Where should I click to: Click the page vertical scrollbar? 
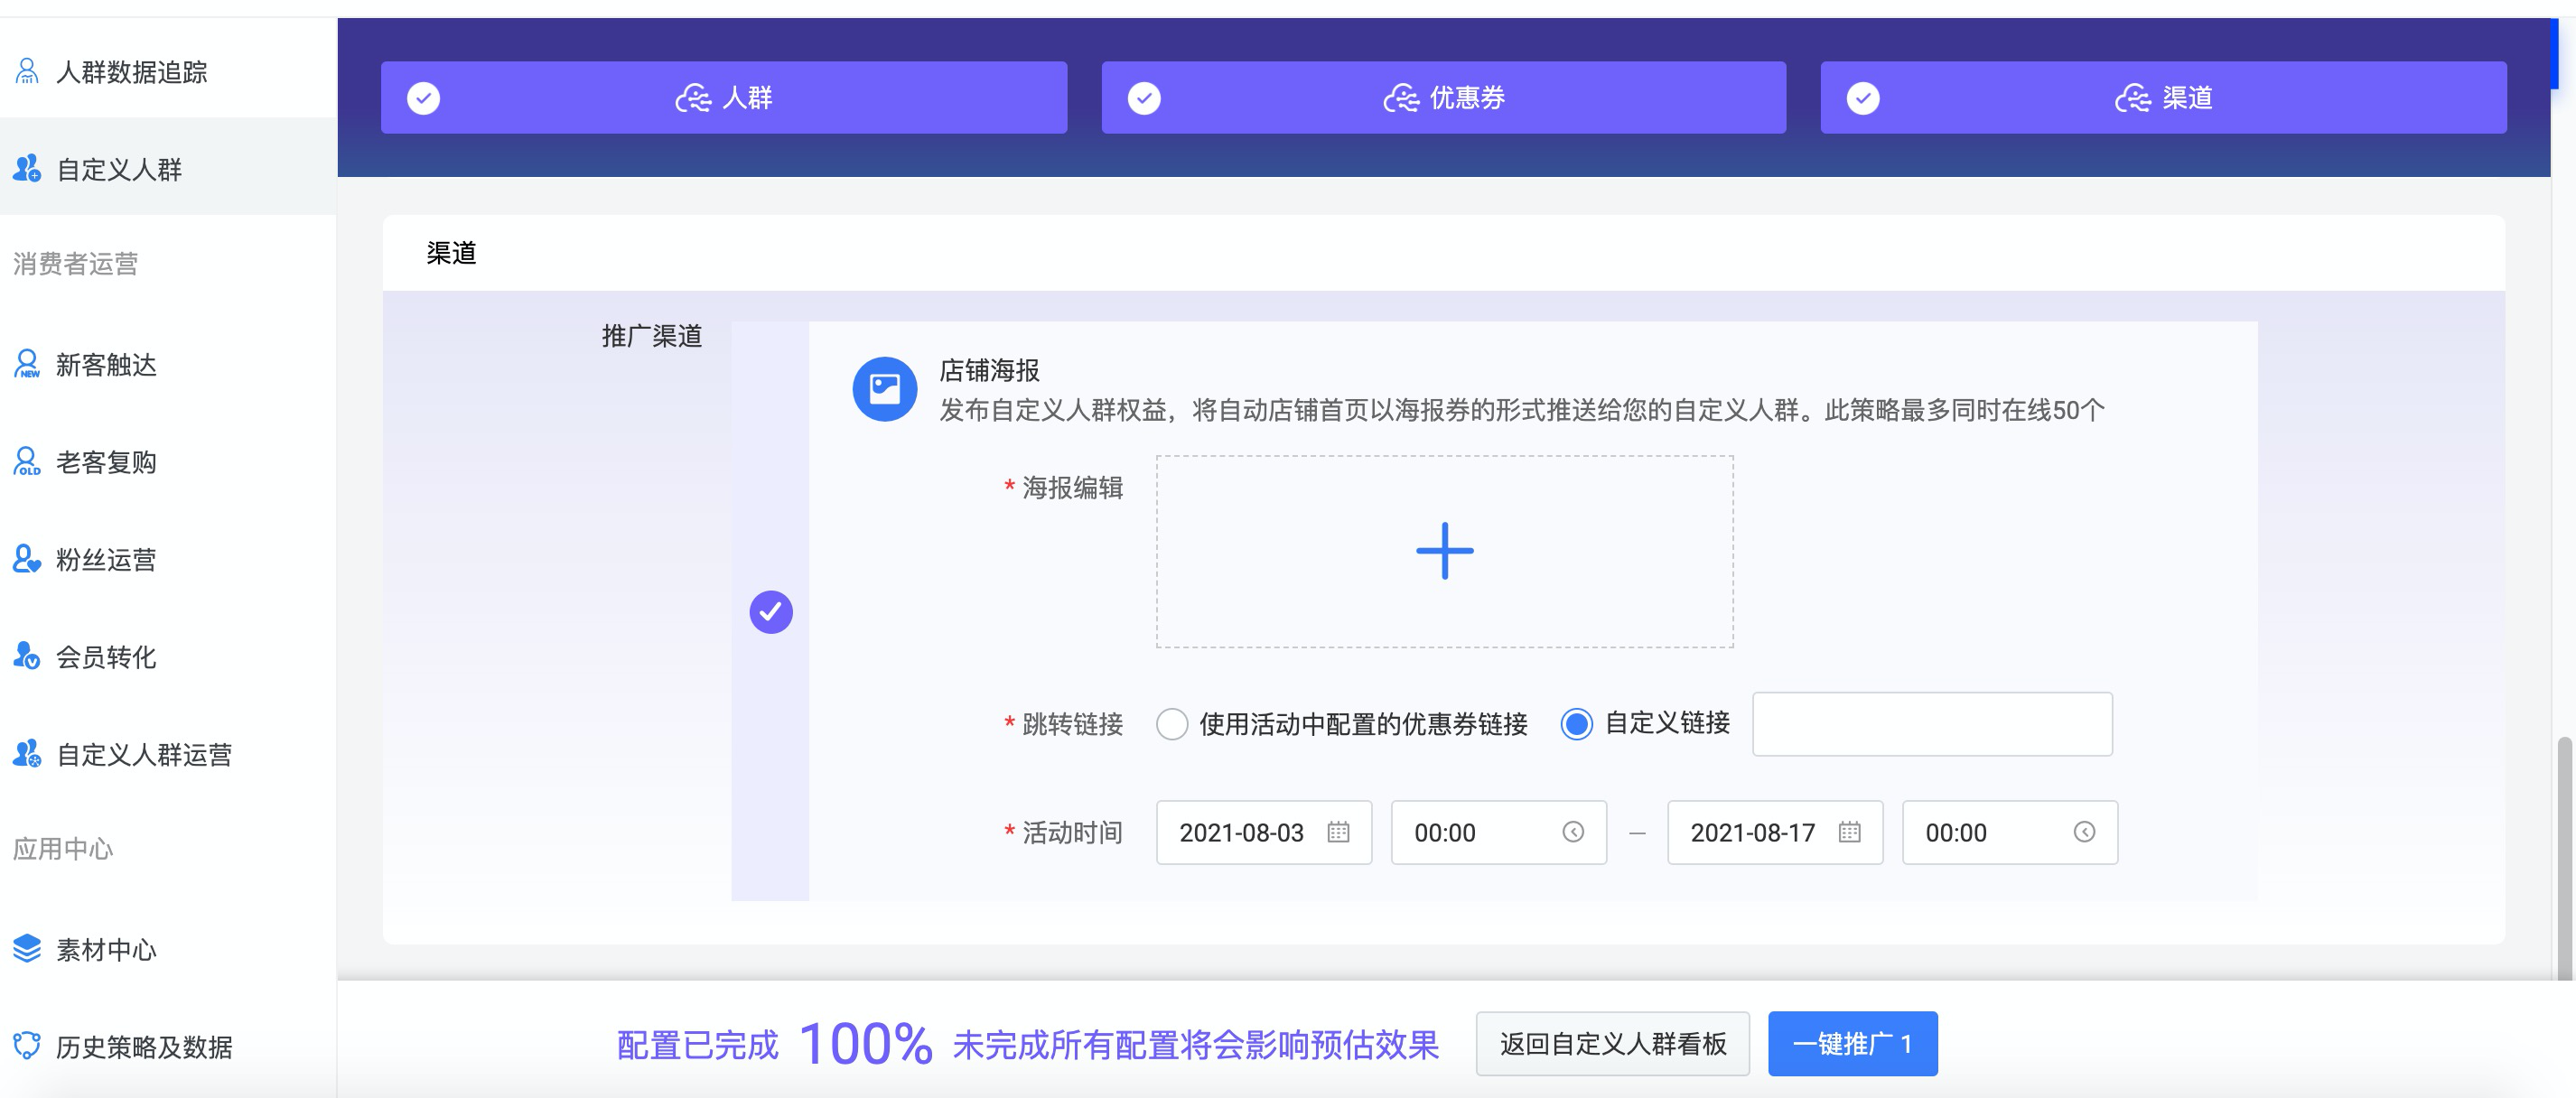pyautogui.click(x=2564, y=856)
